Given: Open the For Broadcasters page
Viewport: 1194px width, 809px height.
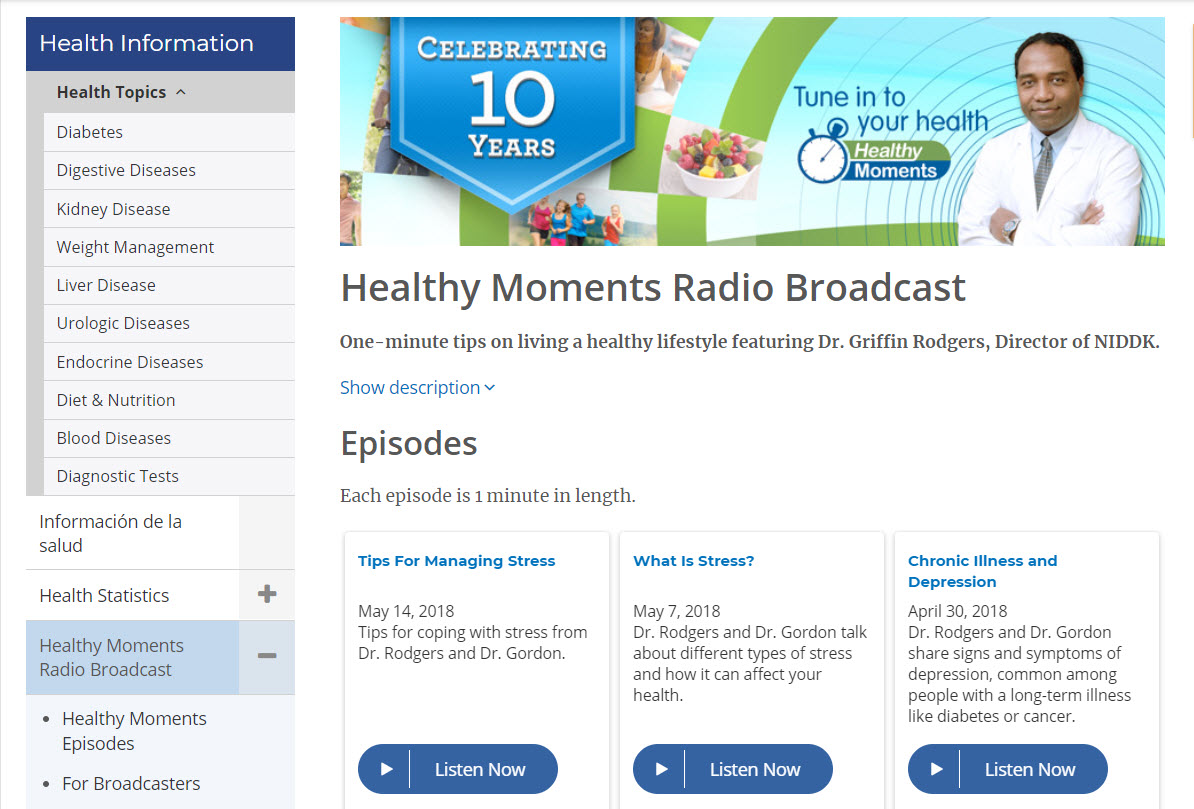Looking at the screenshot, I should tap(131, 783).
